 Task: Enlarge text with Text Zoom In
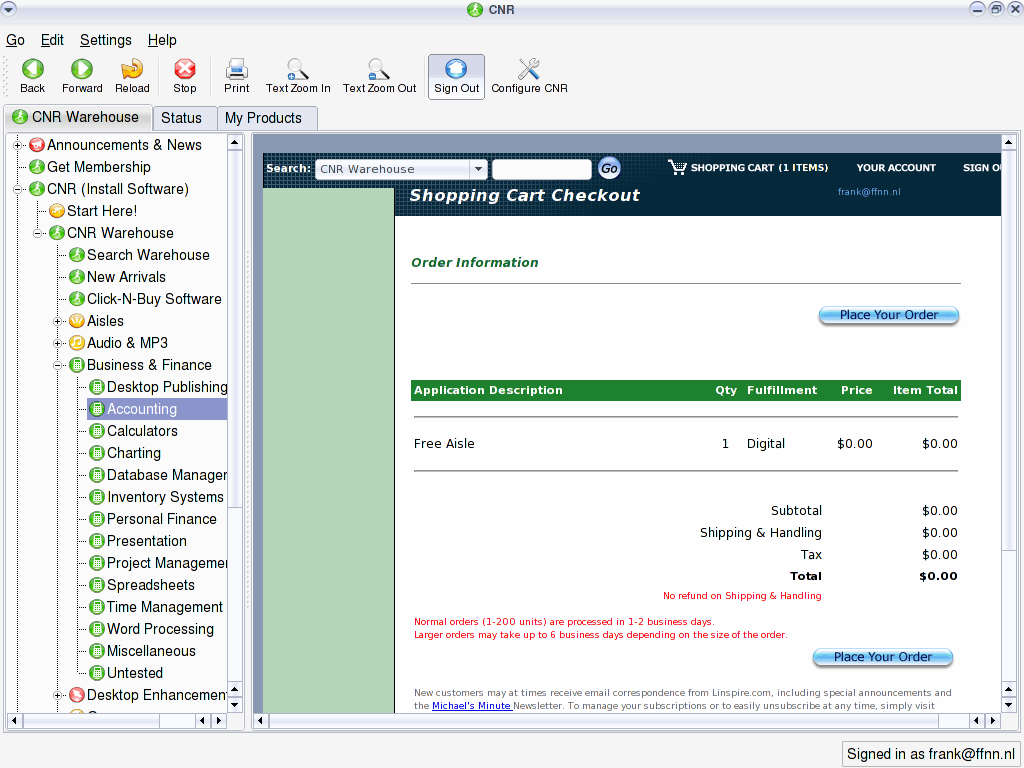point(298,69)
